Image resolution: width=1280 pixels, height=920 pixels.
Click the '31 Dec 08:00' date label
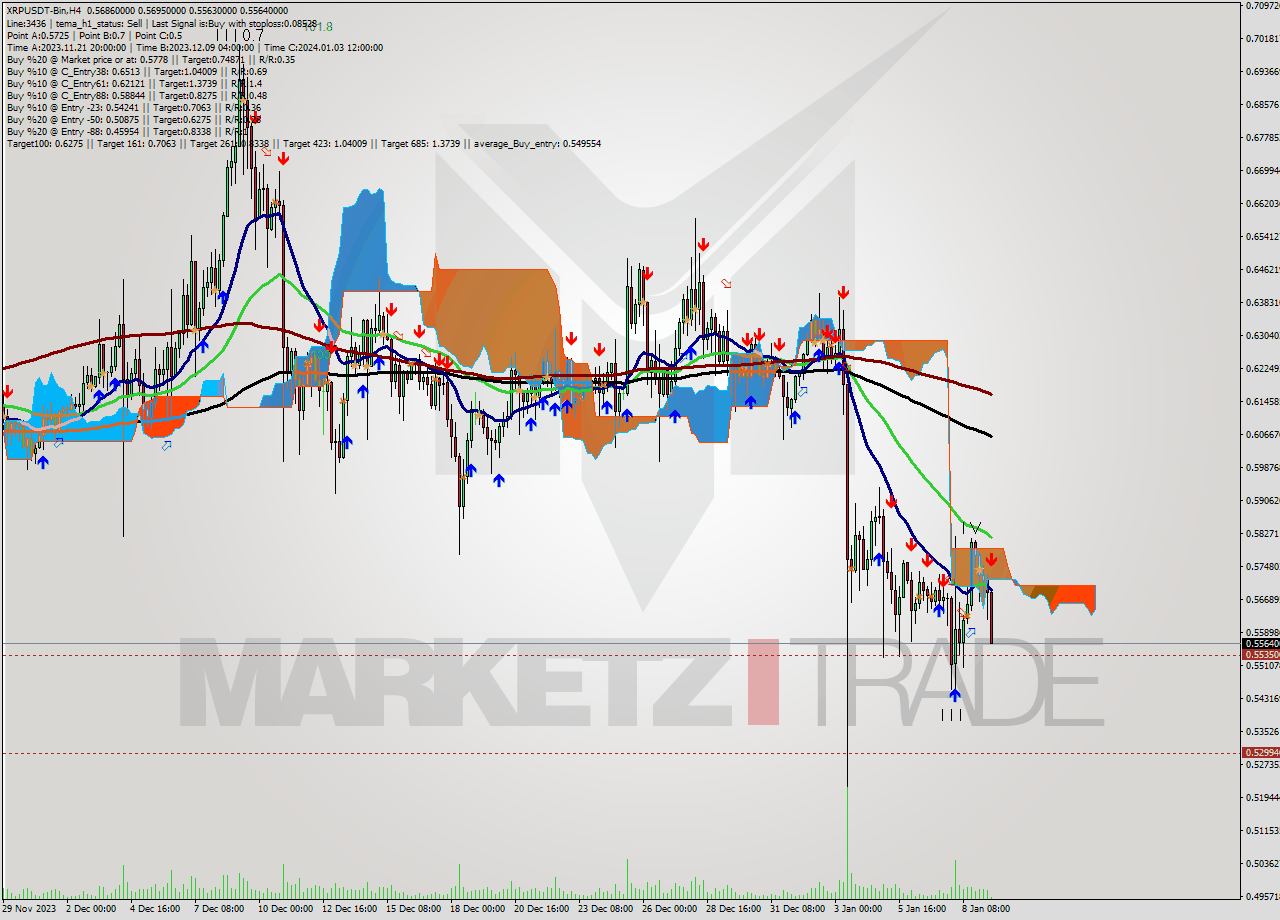click(x=797, y=909)
